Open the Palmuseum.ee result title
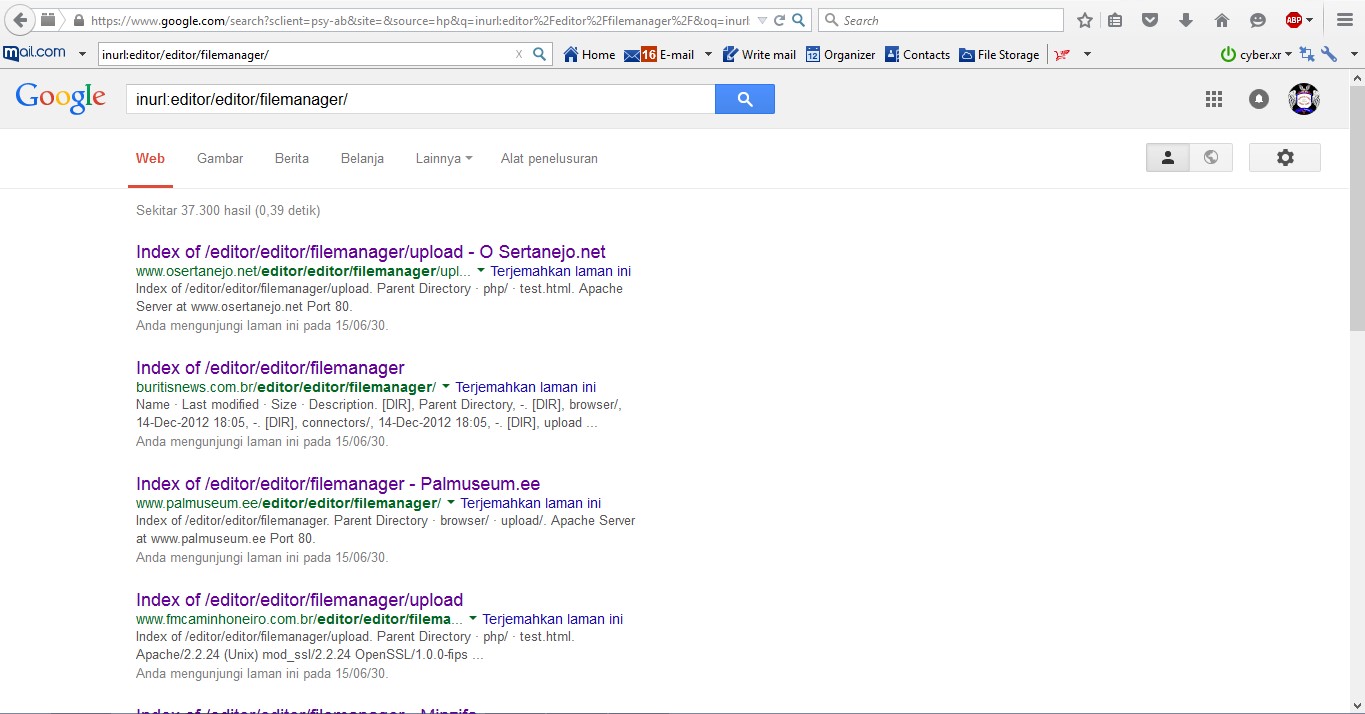The height and width of the screenshot is (714, 1365). 338,484
